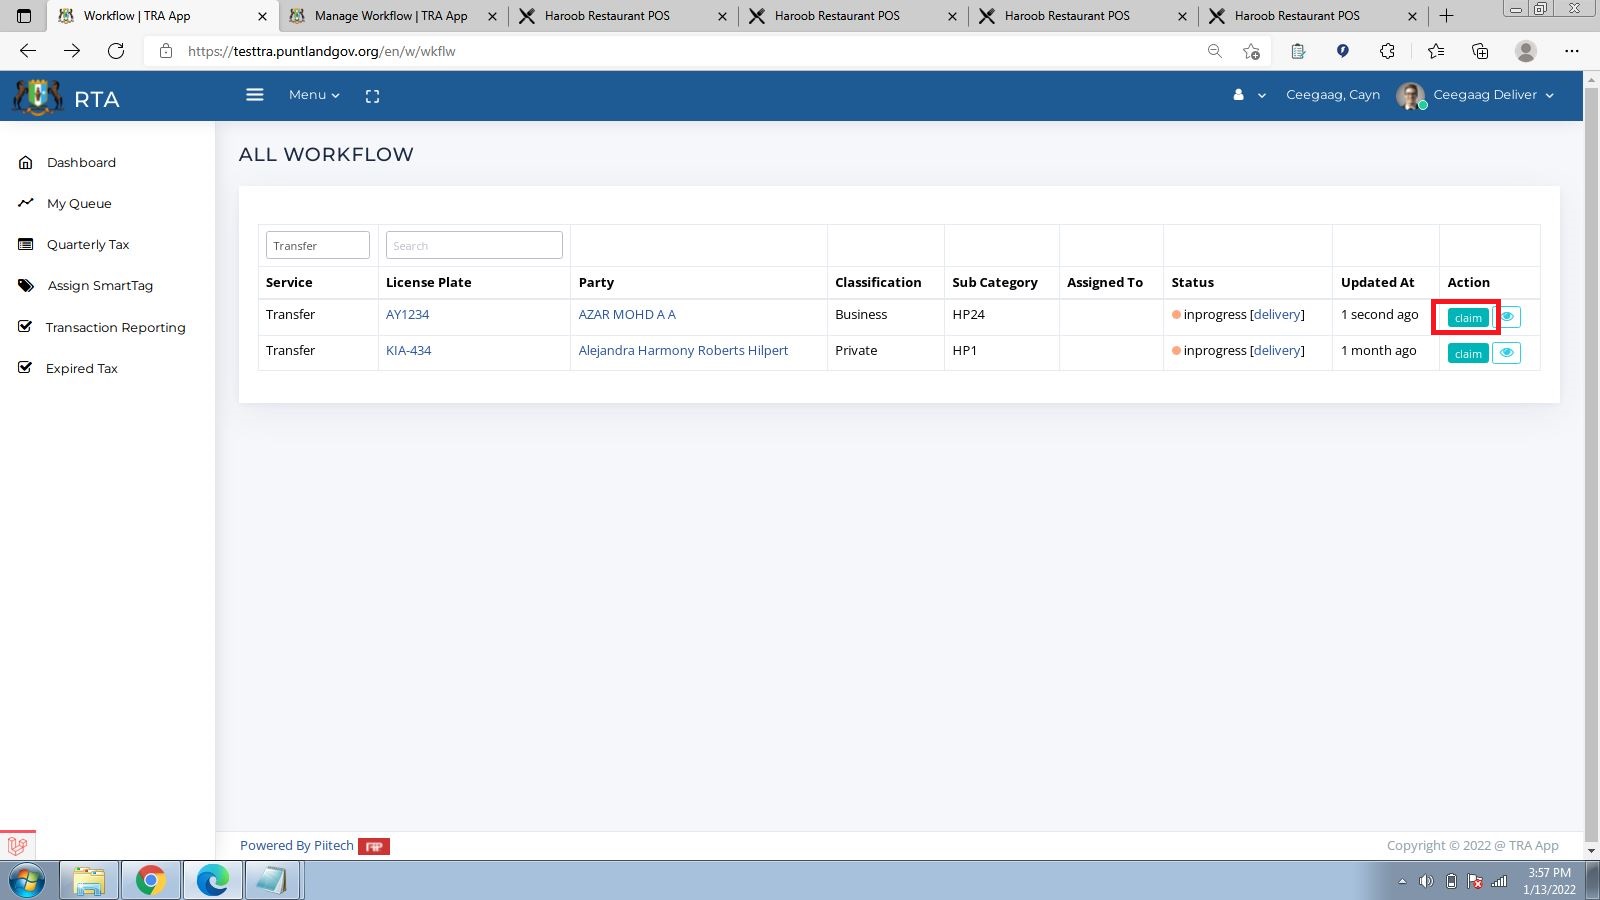1600x900 pixels.
Task: Open Dashboard from the sidebar
Action: tap(81, 163)
